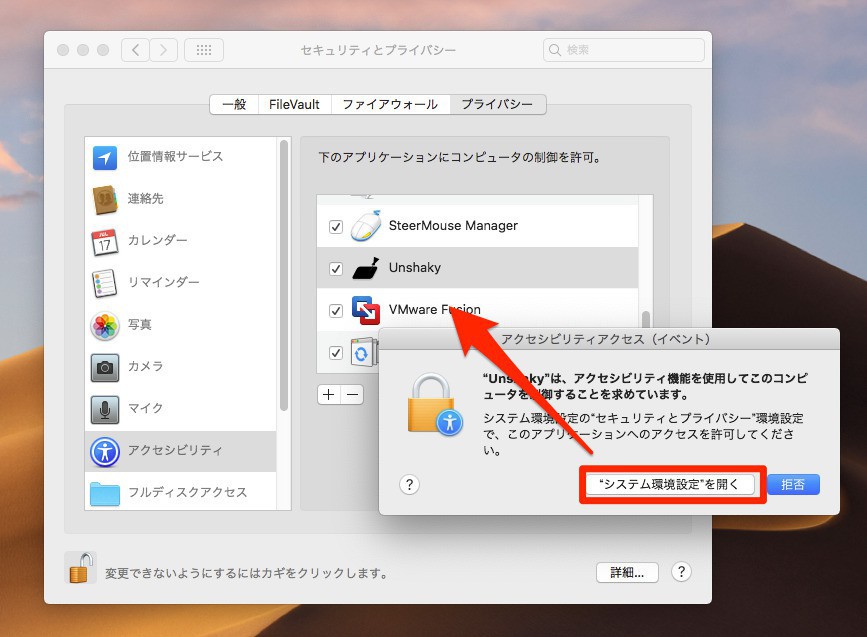Image resolution: width=867 pixels, height=637 pixels.
Task: Go forward with the right chevron button
Action: (163, 50)
